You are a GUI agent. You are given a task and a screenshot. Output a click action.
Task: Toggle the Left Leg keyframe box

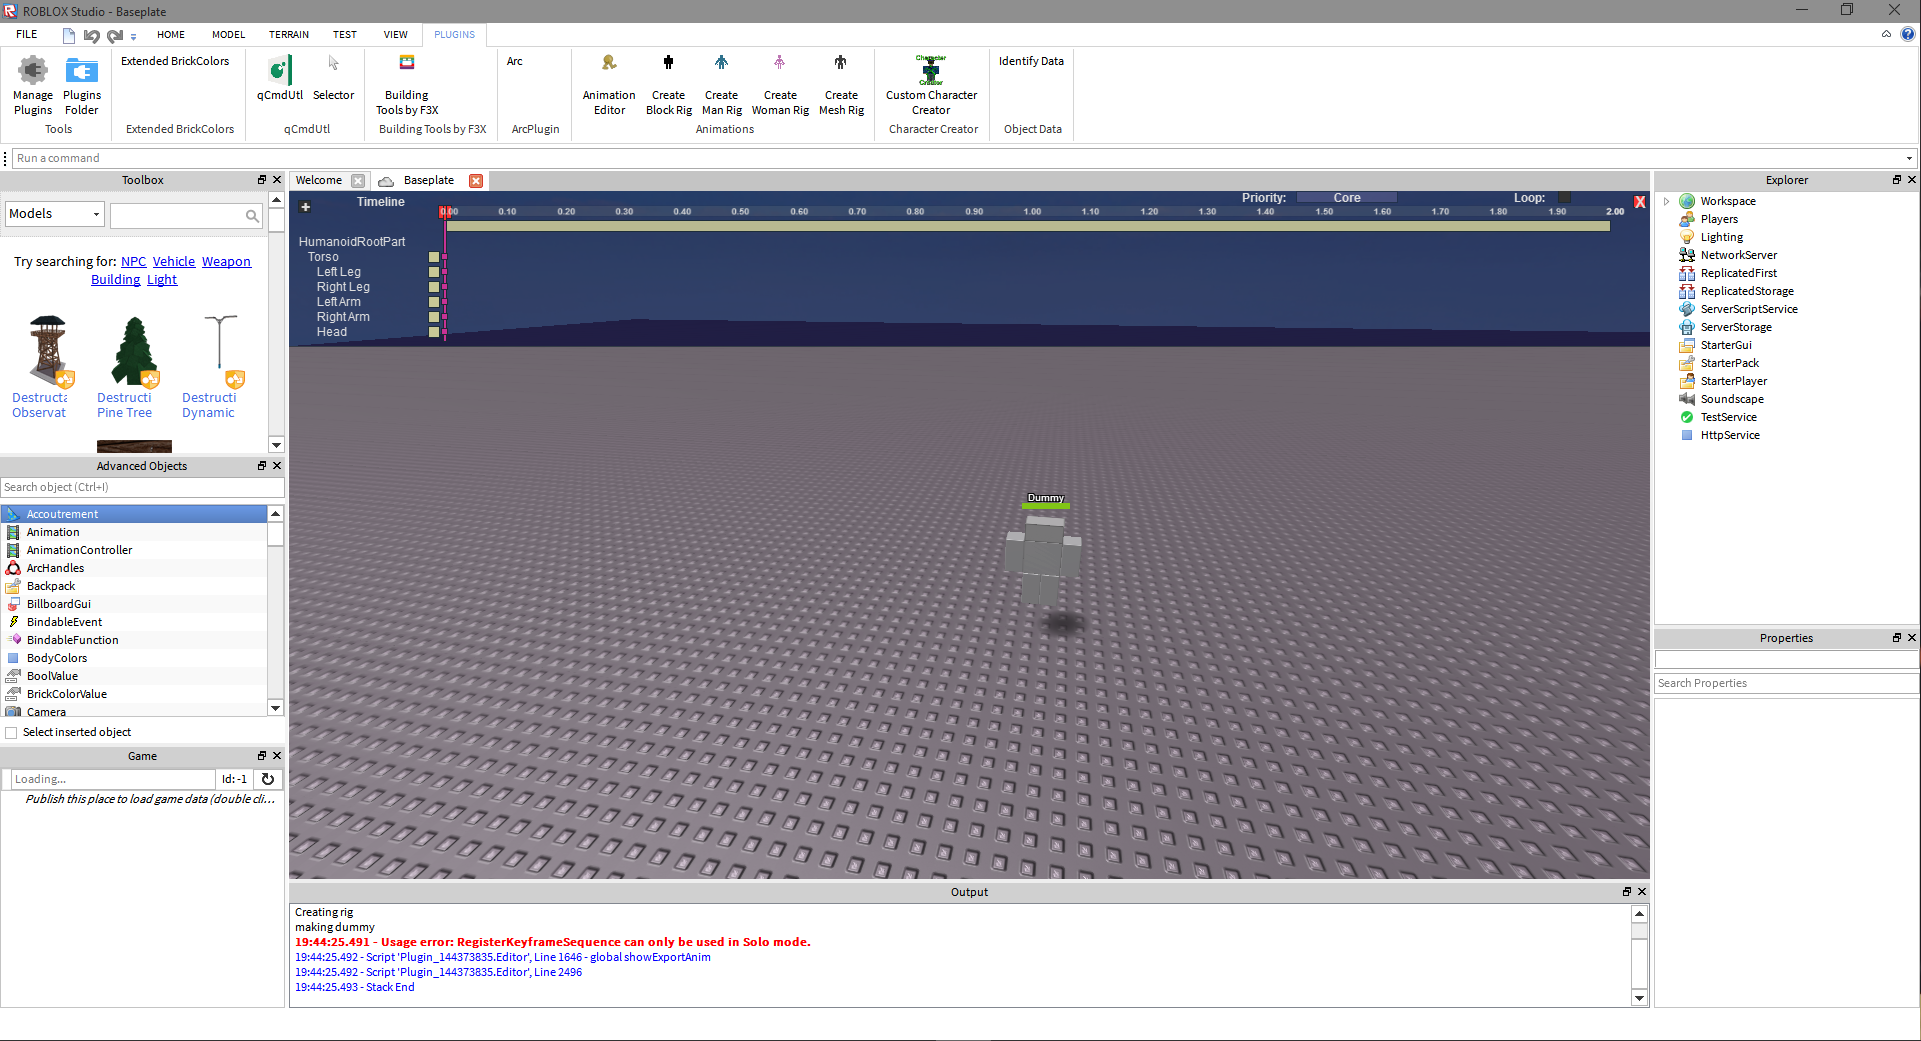pos(434,272)
